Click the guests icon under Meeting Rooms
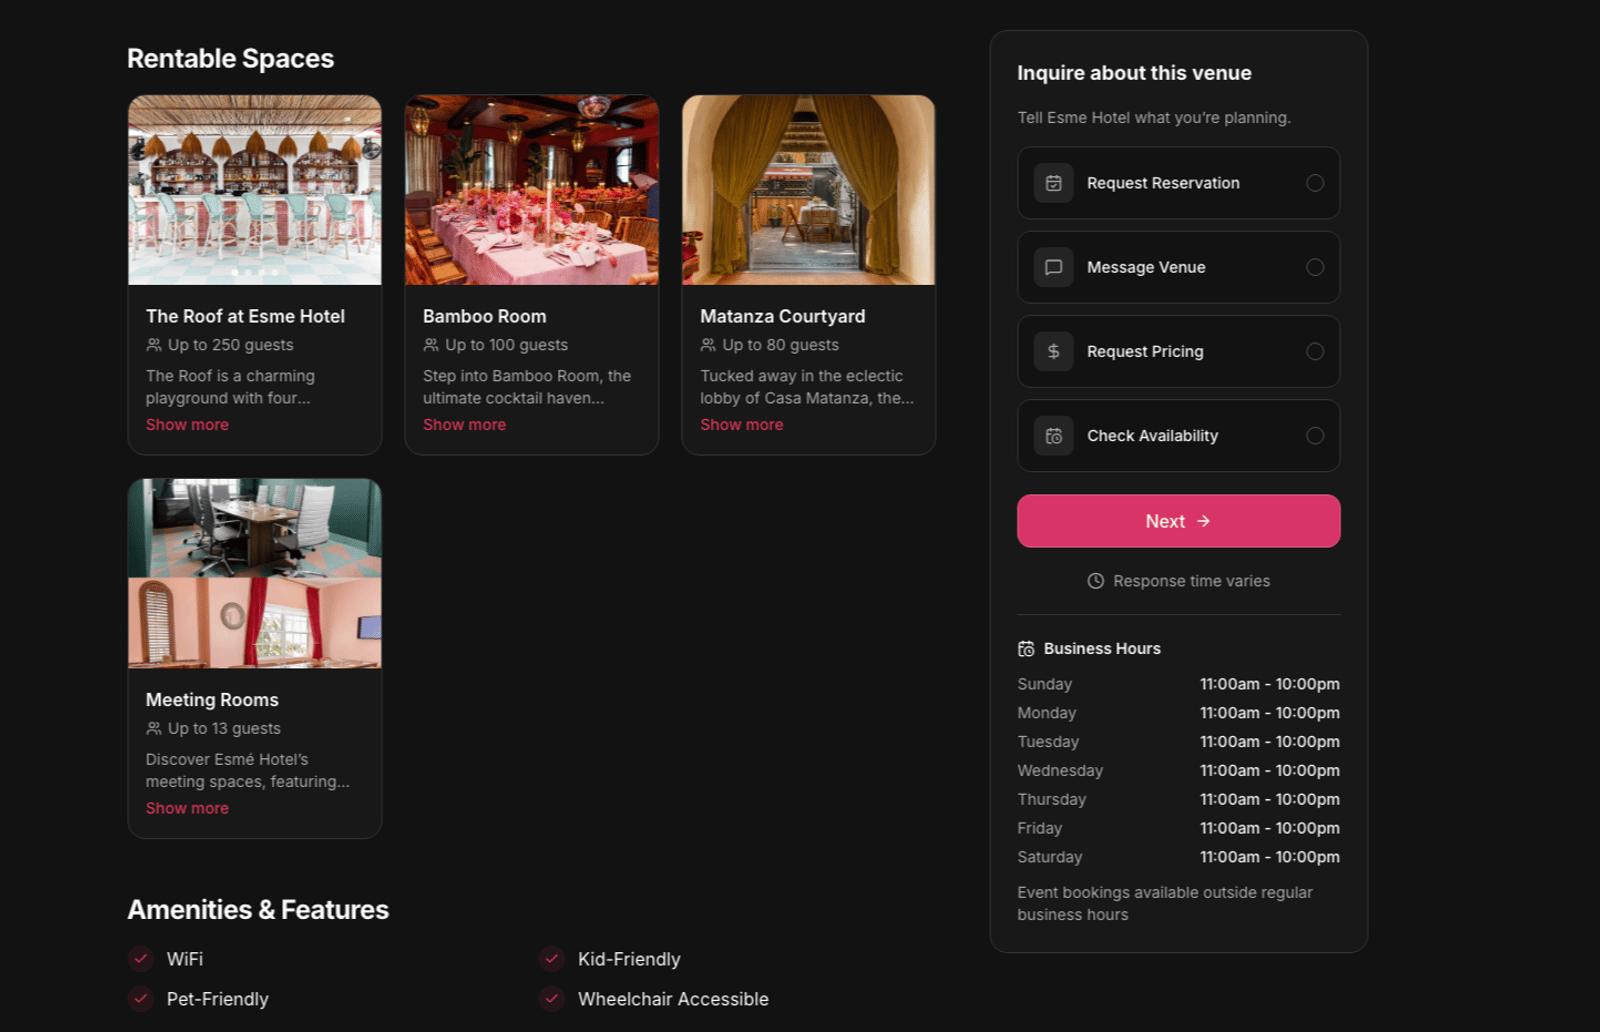 coord(154,729)
